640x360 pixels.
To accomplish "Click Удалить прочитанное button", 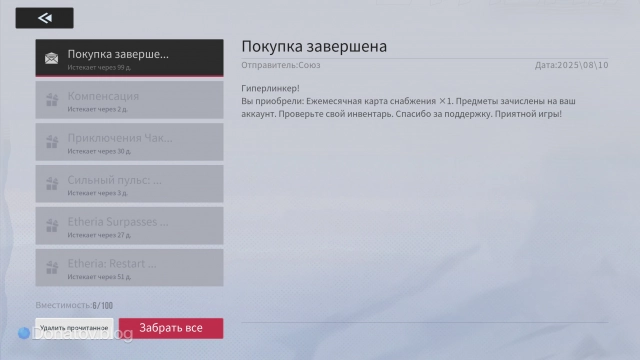I will pyautogui.click(x=74, y=328).
